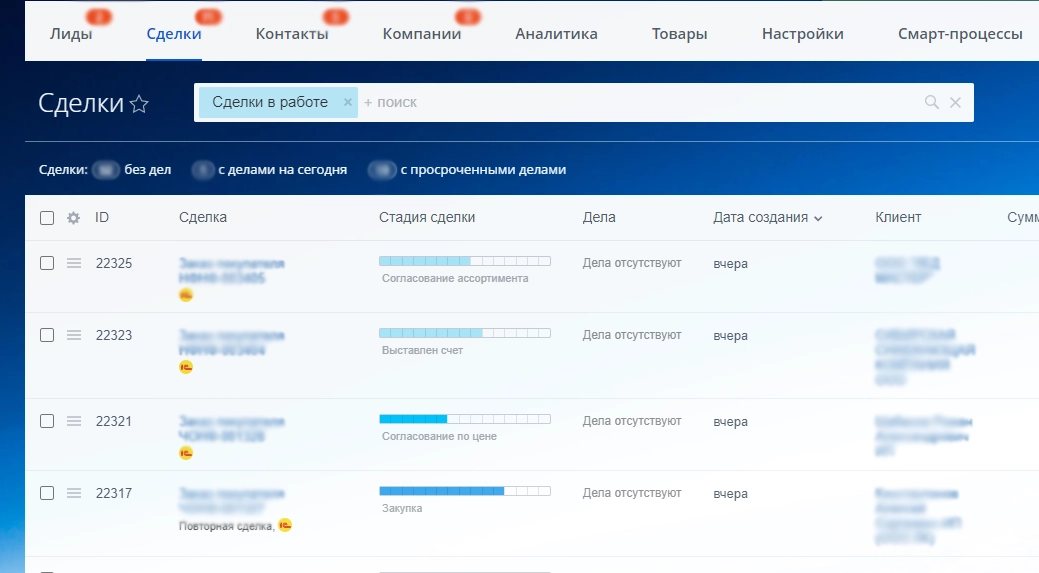
Task: Open row actions menu for deal 22323
Action: pos(73,335)
